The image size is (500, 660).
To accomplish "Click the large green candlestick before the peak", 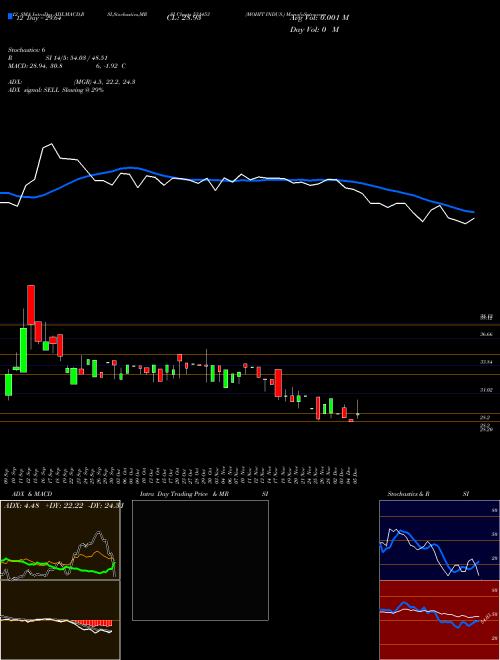I will tap(23, 350).
